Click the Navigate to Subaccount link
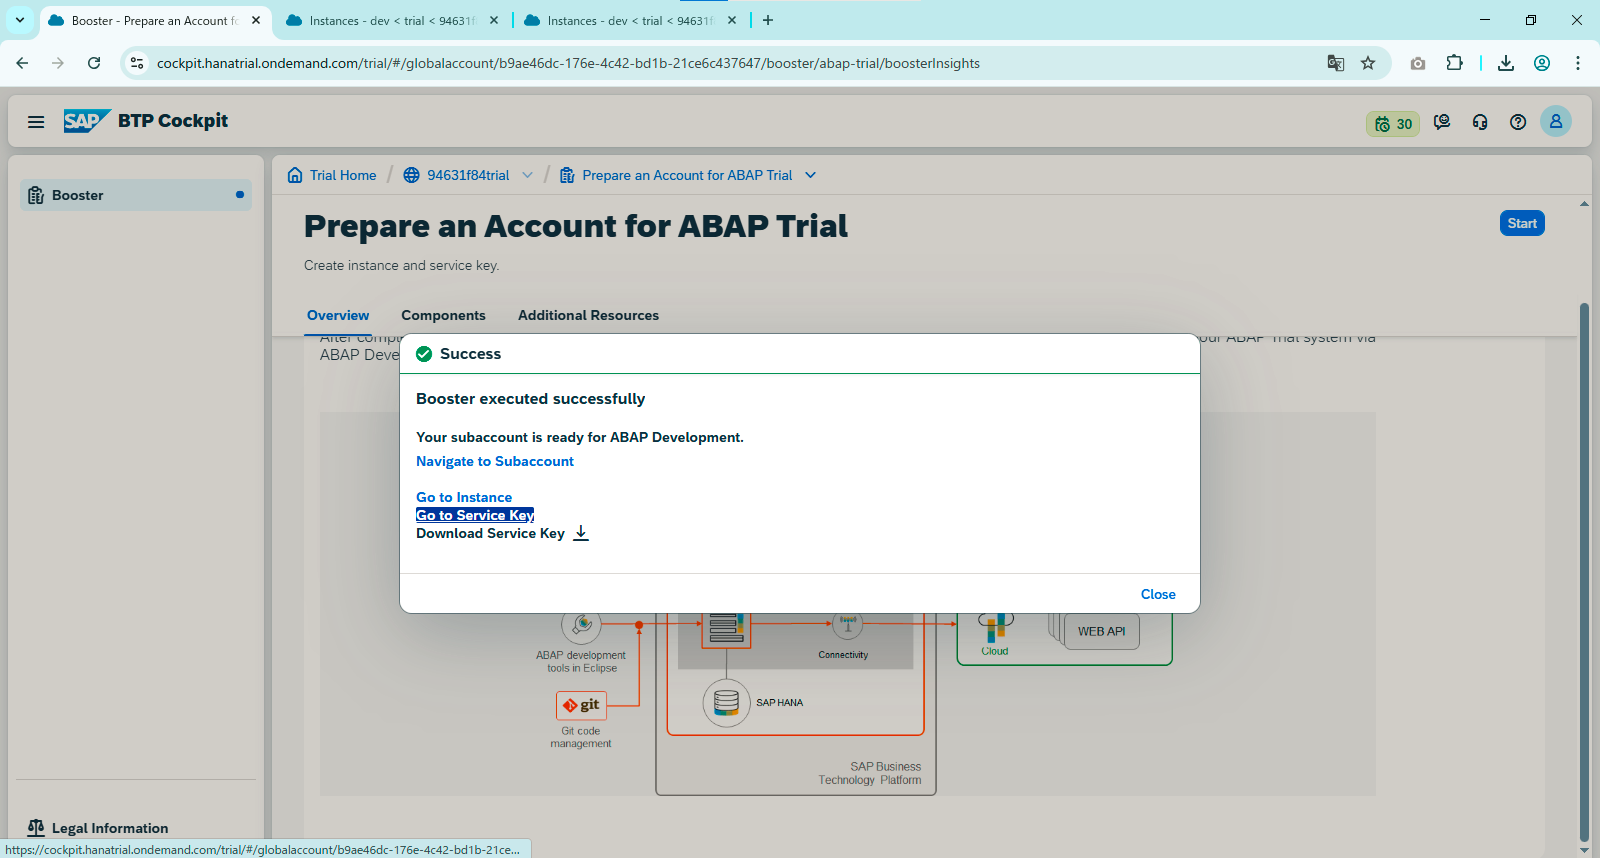Screen dimensions: 1600x858 tap(495, 461)
